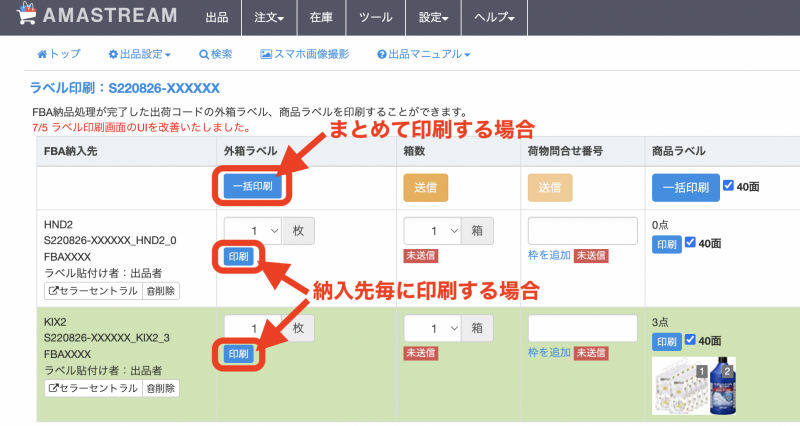Go to the 在庫 menu item
The image size is (800, 426).
click(x=321, y=17)
